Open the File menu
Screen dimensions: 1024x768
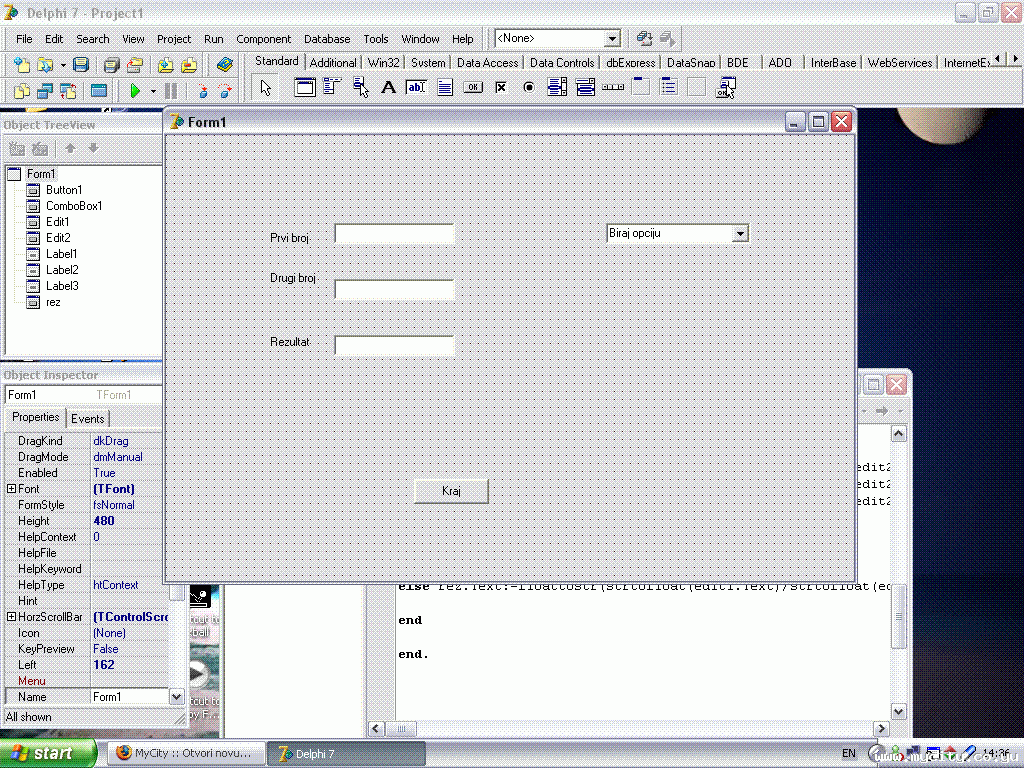24,39
